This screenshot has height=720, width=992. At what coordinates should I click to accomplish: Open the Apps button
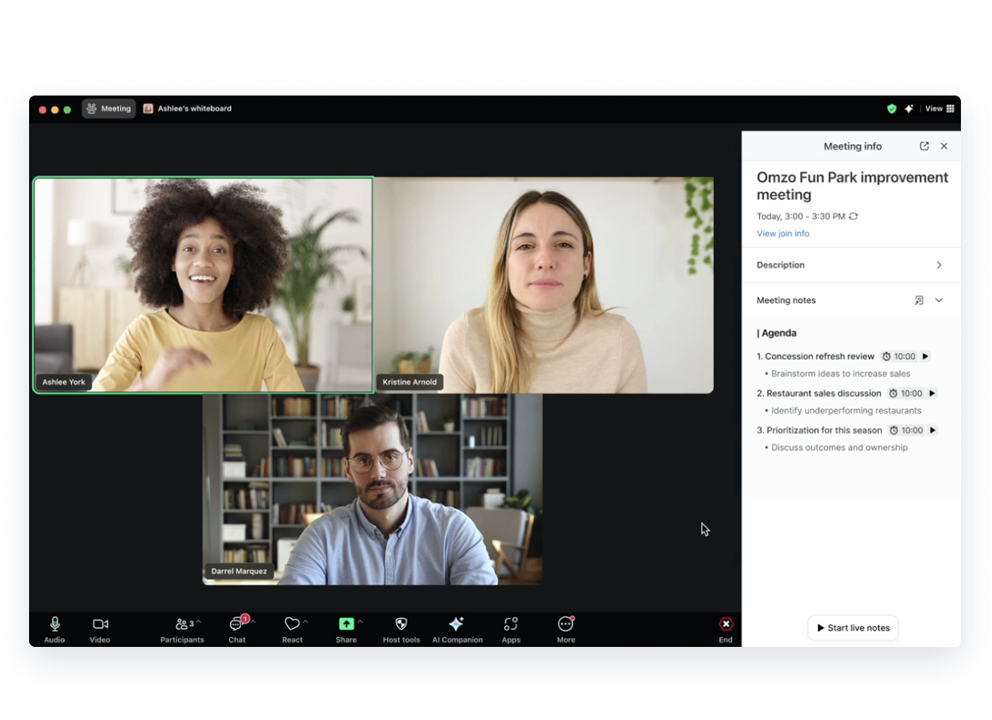click(x=511, y=630)
